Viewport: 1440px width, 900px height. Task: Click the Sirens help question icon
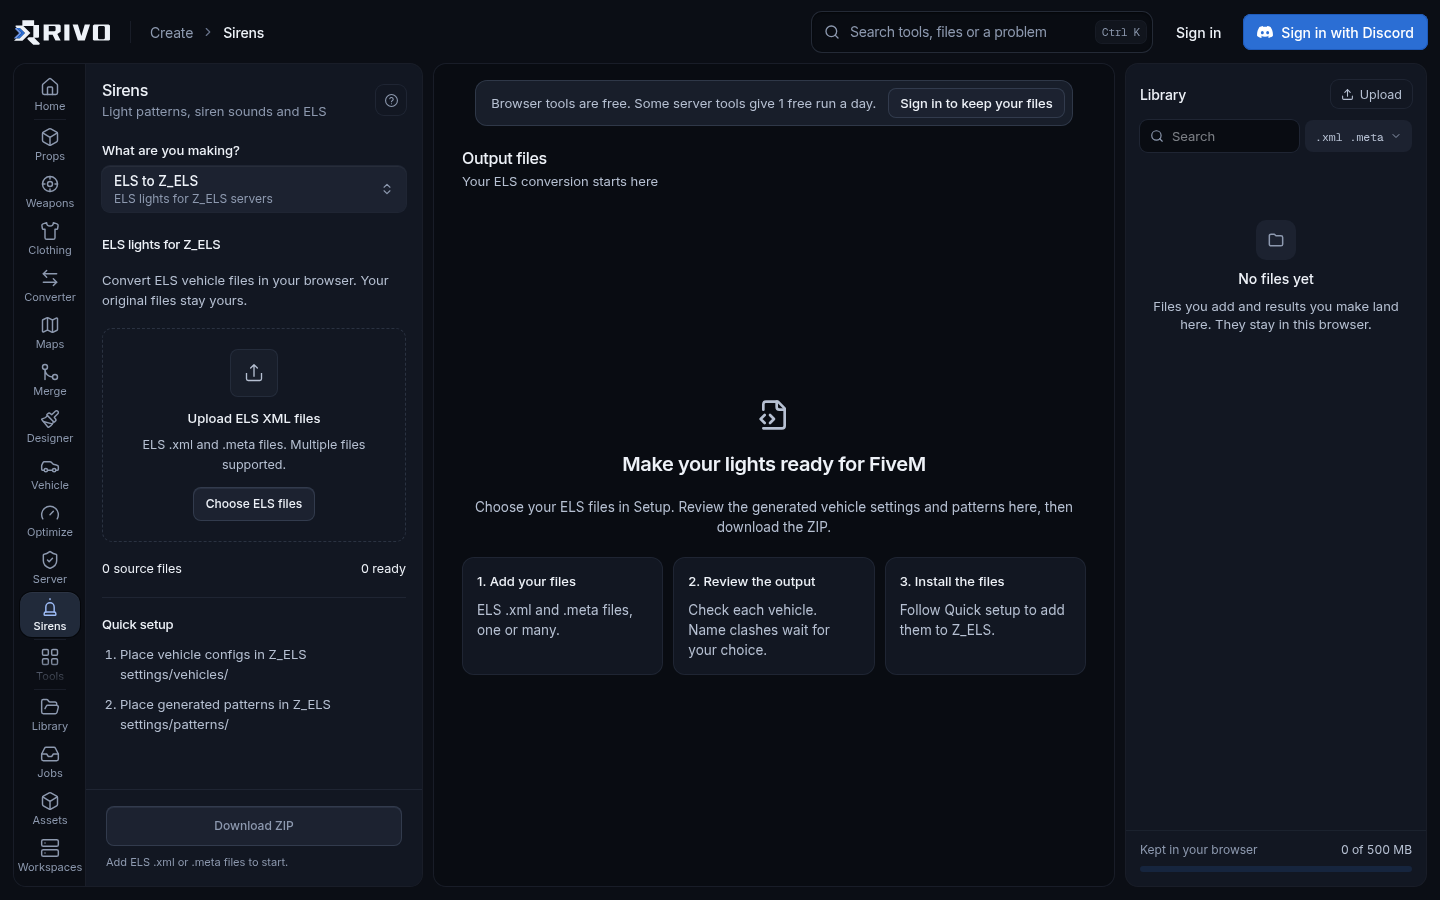coord(391,100)
